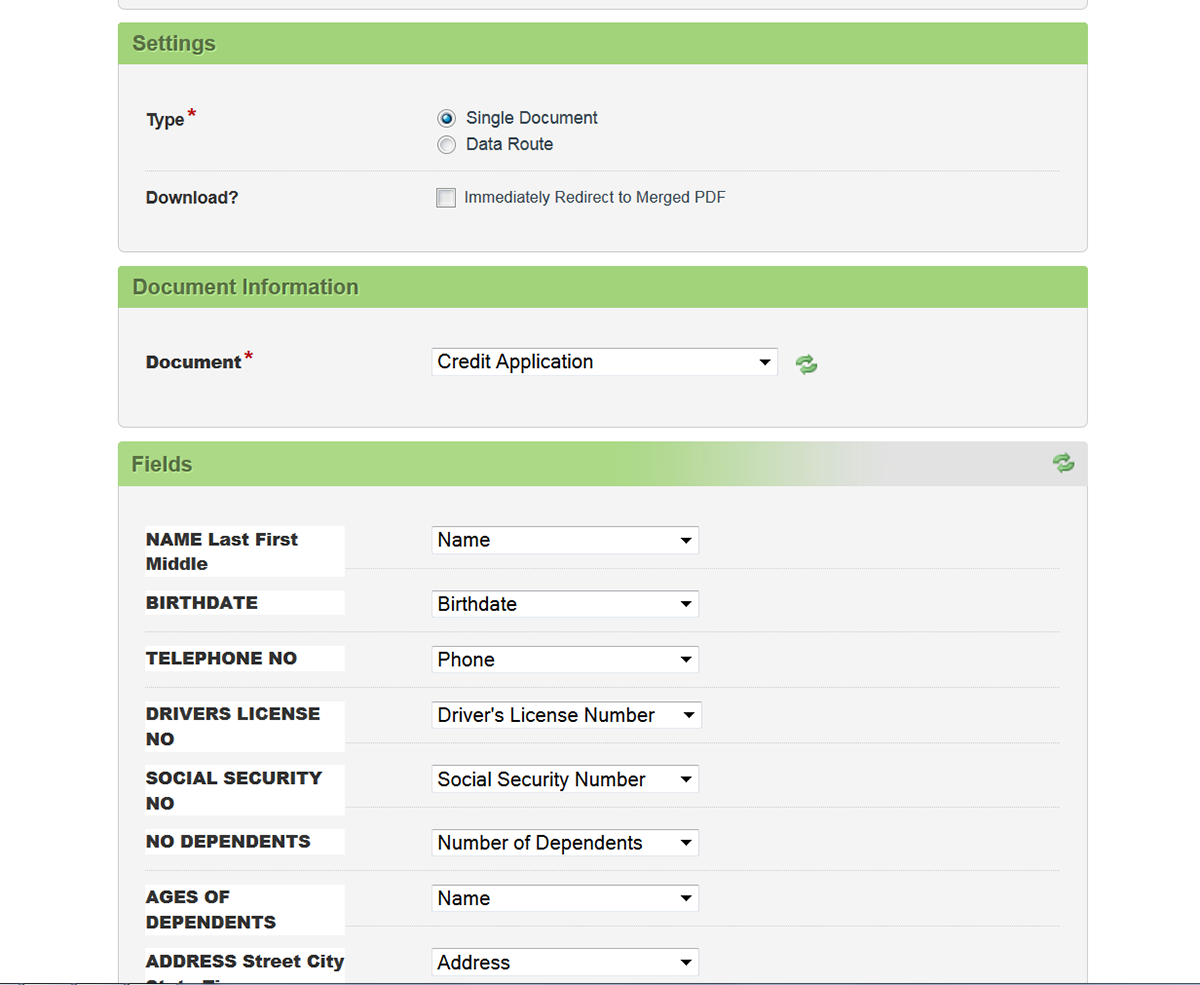The width and height of the screenshot is (1200, 985).
Task: Enable Immediately Redirect to Merged PDF checkbox
Action: pyautogui.click(x=446, y=198)
